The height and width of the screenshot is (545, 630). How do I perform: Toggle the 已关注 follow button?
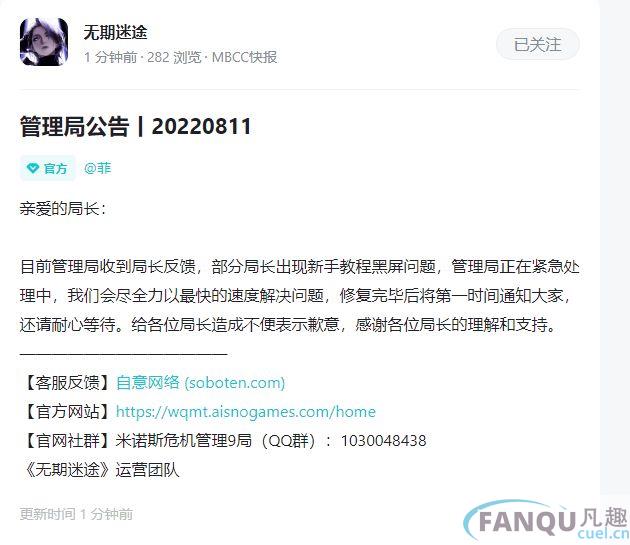coord(538,44)
